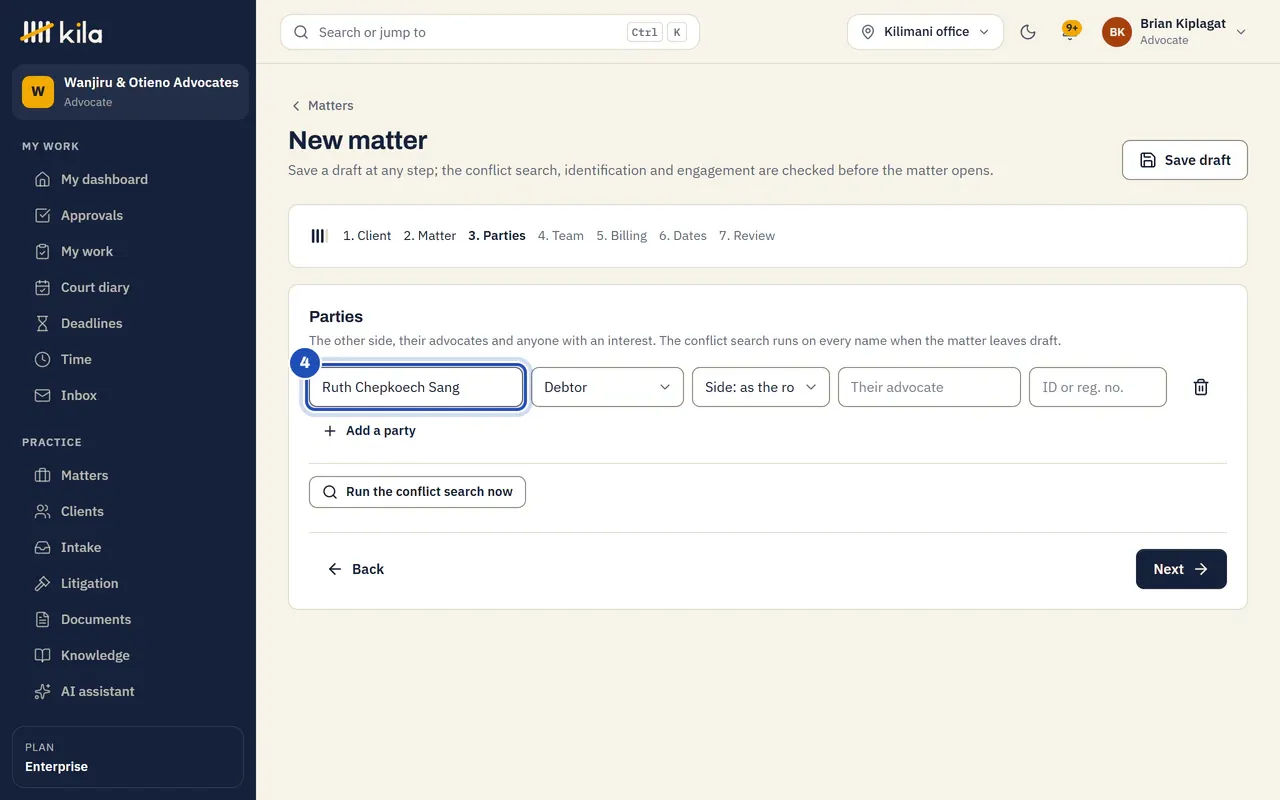Open Matters in Practice section
Viewport: 1280px width, 800px height.
(x=128, y=475)
